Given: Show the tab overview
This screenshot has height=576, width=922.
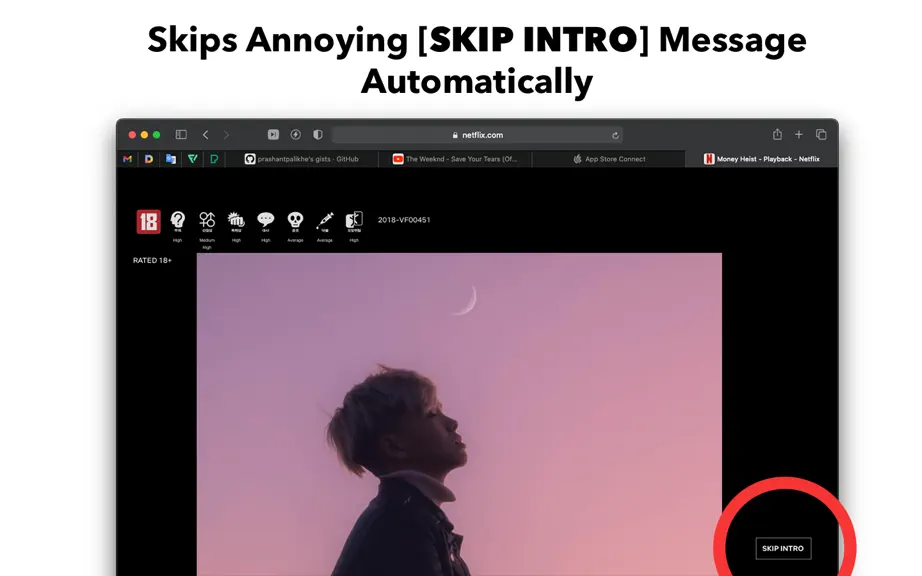Looking at the screenshot, I should click(821, 135).
